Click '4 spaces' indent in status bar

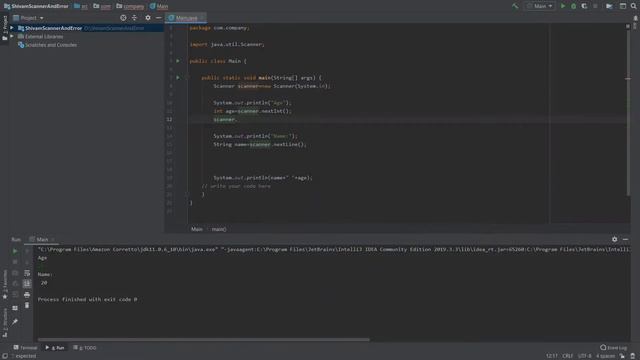pos(605,356)
